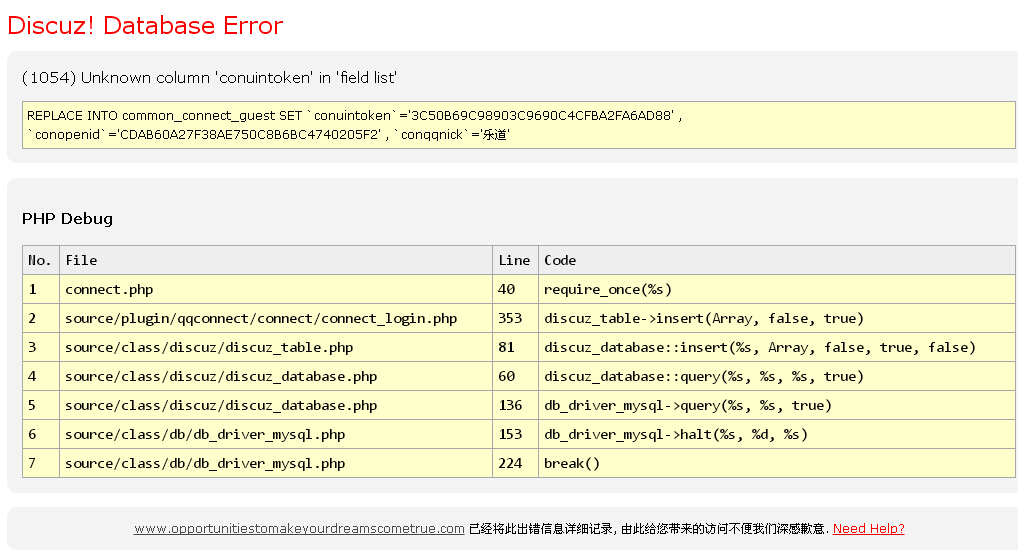Click line number 81 cell

coord(515,347)
